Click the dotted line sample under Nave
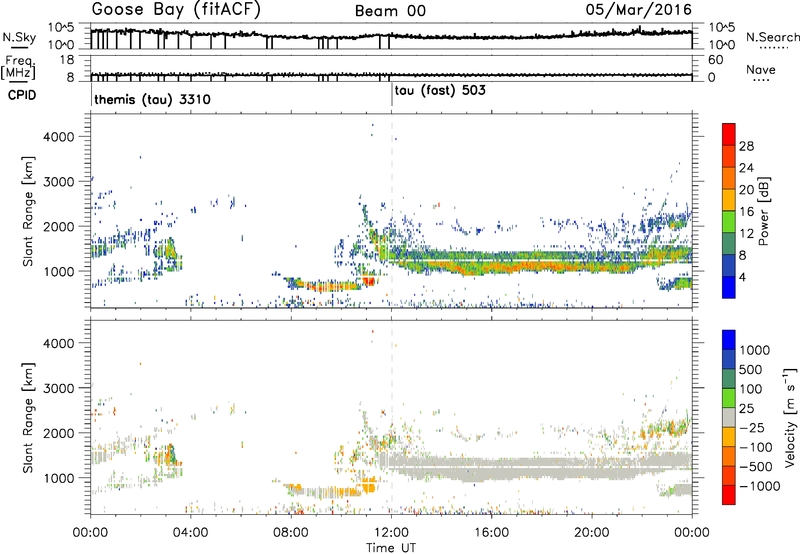The width and height of the screenshot is (800, 554). [761, 81]
